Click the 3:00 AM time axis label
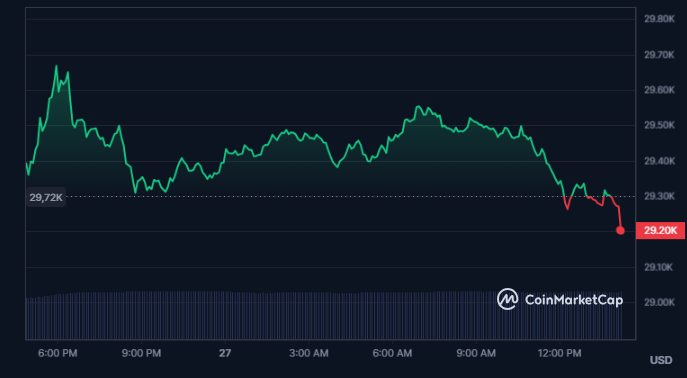This screenshot has height=378, width=687. coord(308,353)
